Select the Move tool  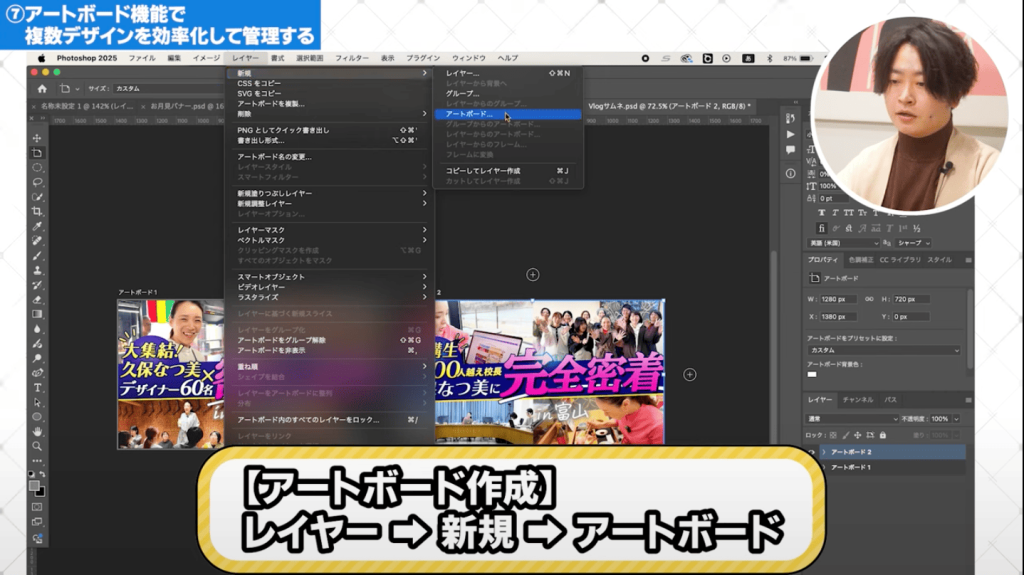(37, 138)
